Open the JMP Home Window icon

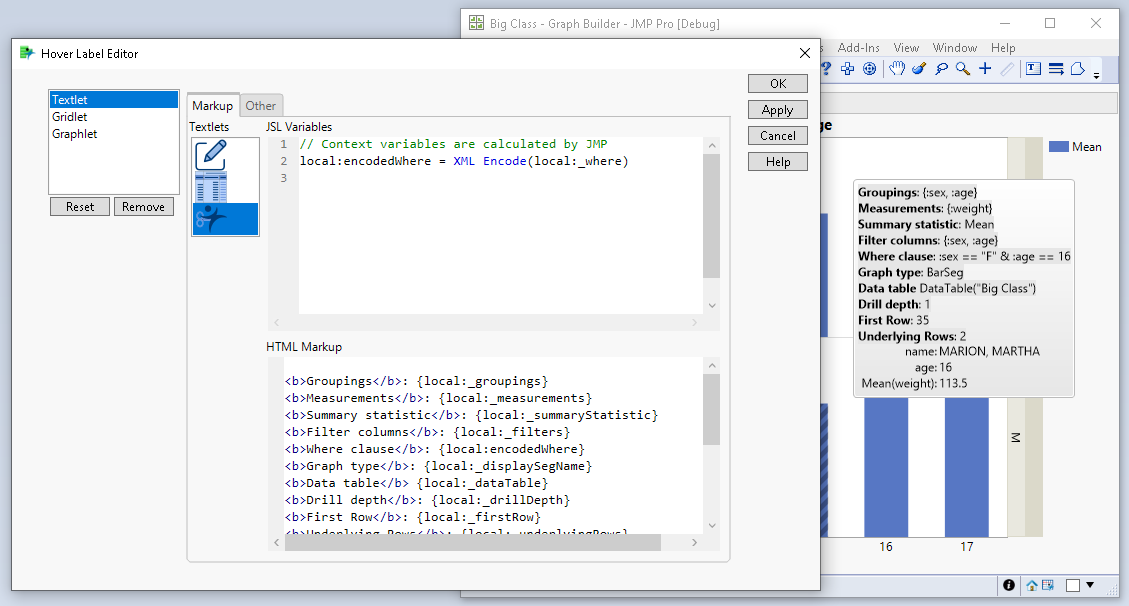(1031, 585)
